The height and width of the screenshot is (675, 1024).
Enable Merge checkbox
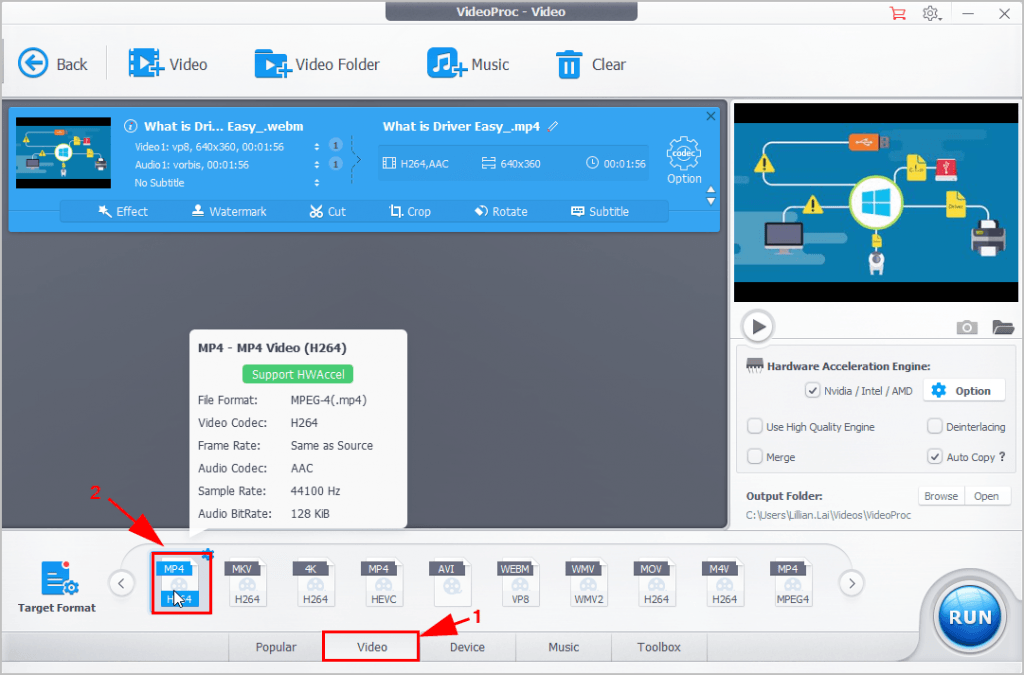(x=754, y=456)
